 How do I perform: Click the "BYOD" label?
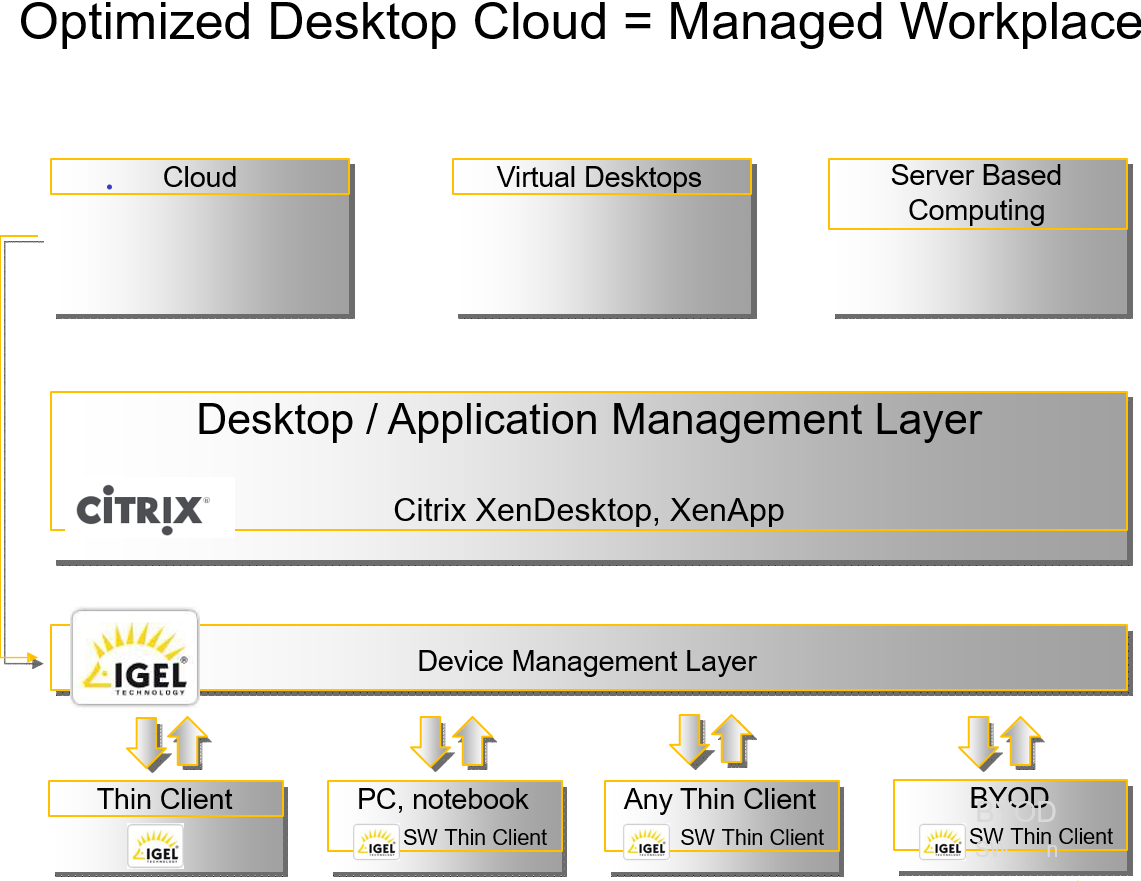1009,797
